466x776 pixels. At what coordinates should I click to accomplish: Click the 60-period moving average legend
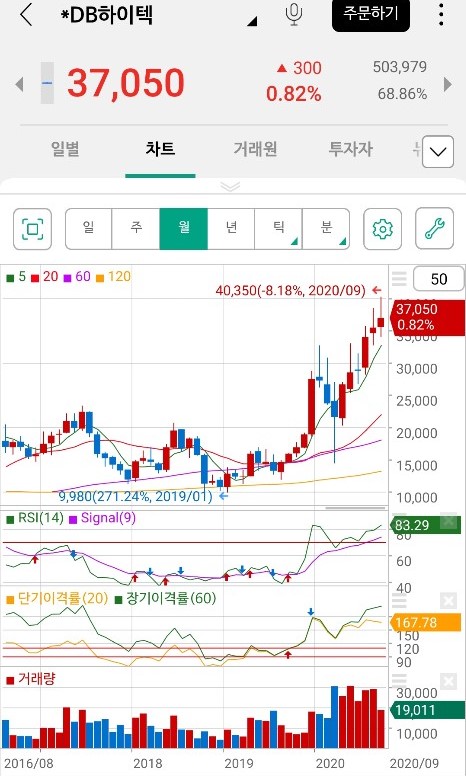coord(77,277)
